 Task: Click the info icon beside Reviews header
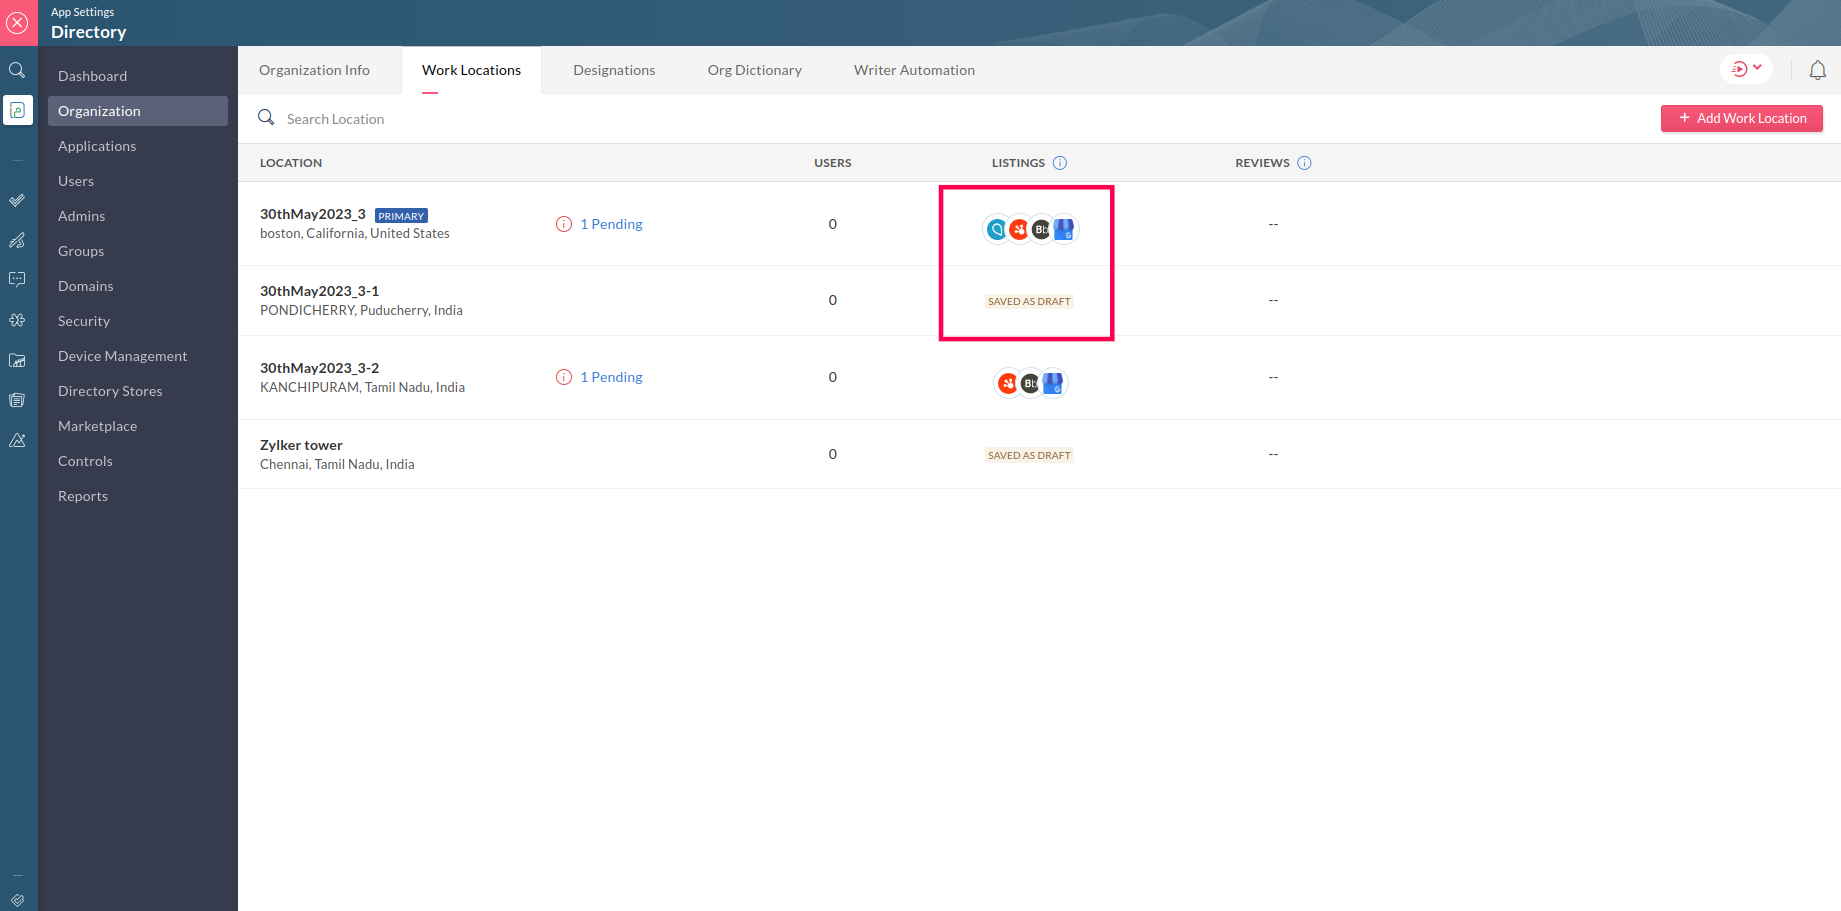1304,163
